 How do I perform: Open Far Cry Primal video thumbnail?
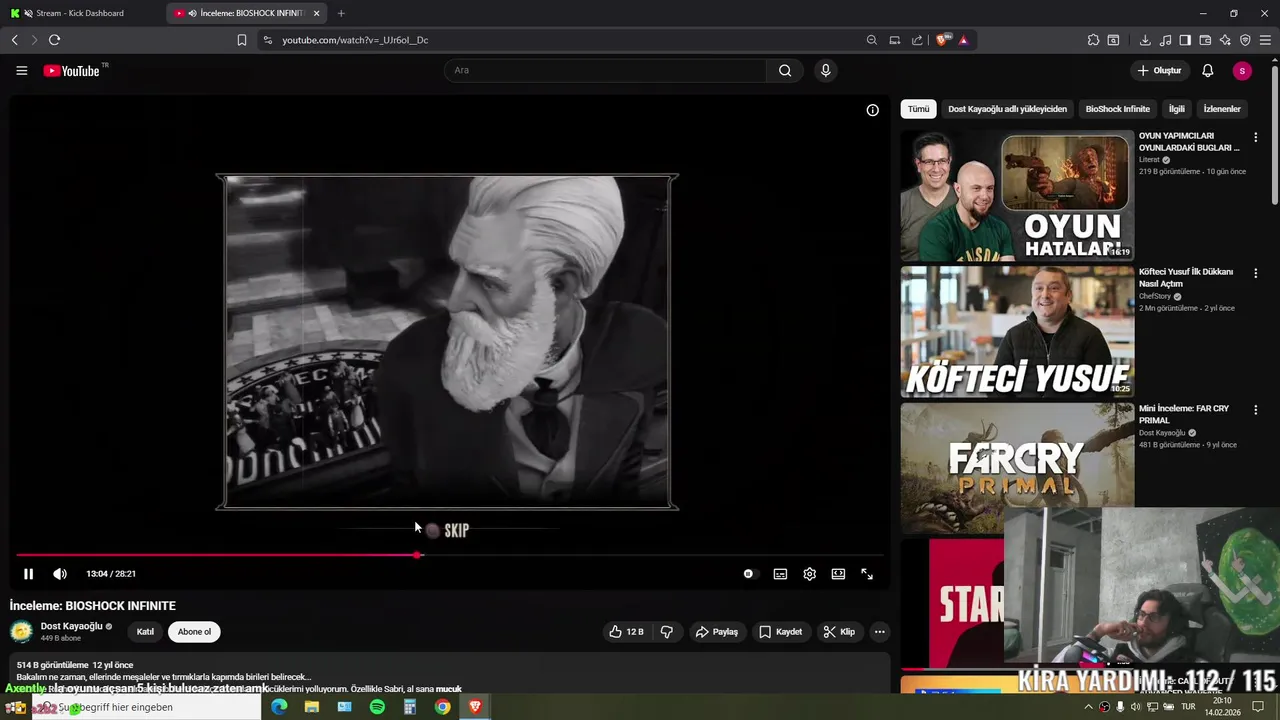coord(1017,468)
